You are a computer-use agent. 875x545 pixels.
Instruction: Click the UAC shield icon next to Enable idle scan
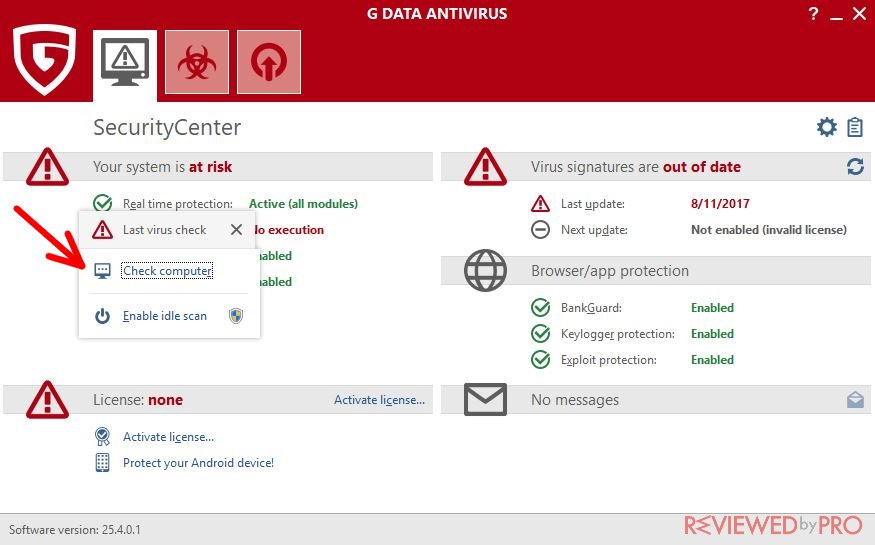point(236,316)
